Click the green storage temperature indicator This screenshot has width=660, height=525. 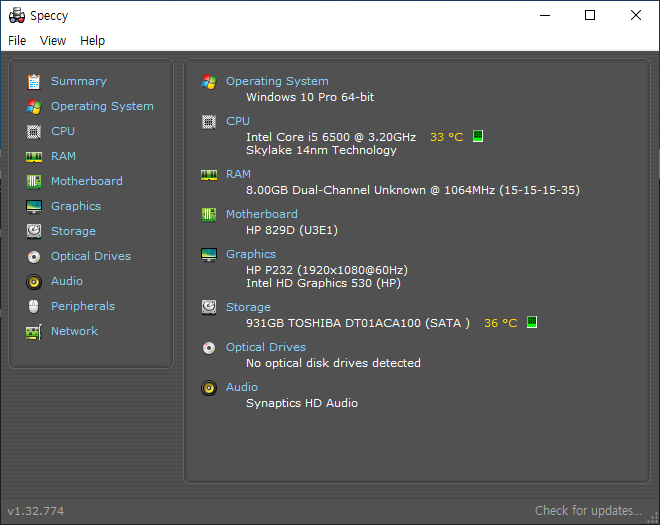tap(532, 322)
